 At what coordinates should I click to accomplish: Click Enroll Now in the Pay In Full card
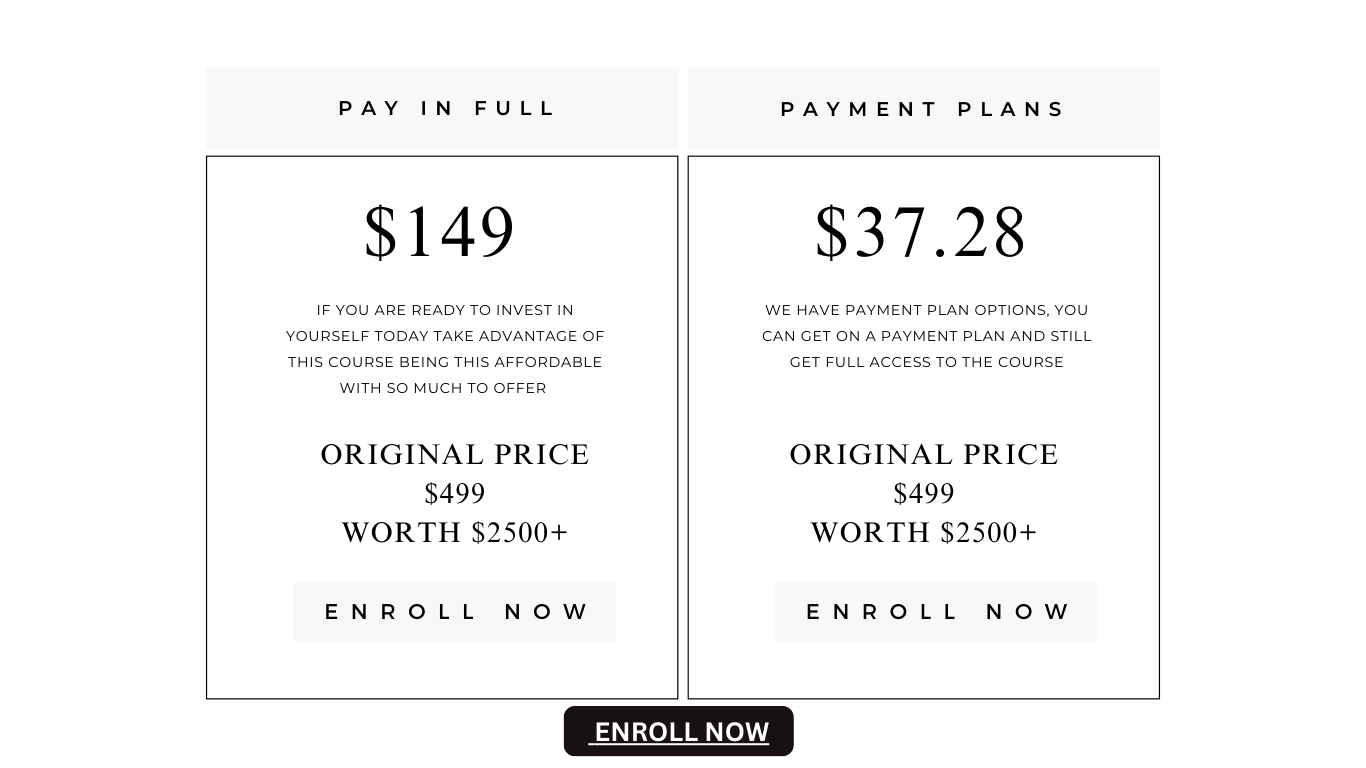point(455,612)
